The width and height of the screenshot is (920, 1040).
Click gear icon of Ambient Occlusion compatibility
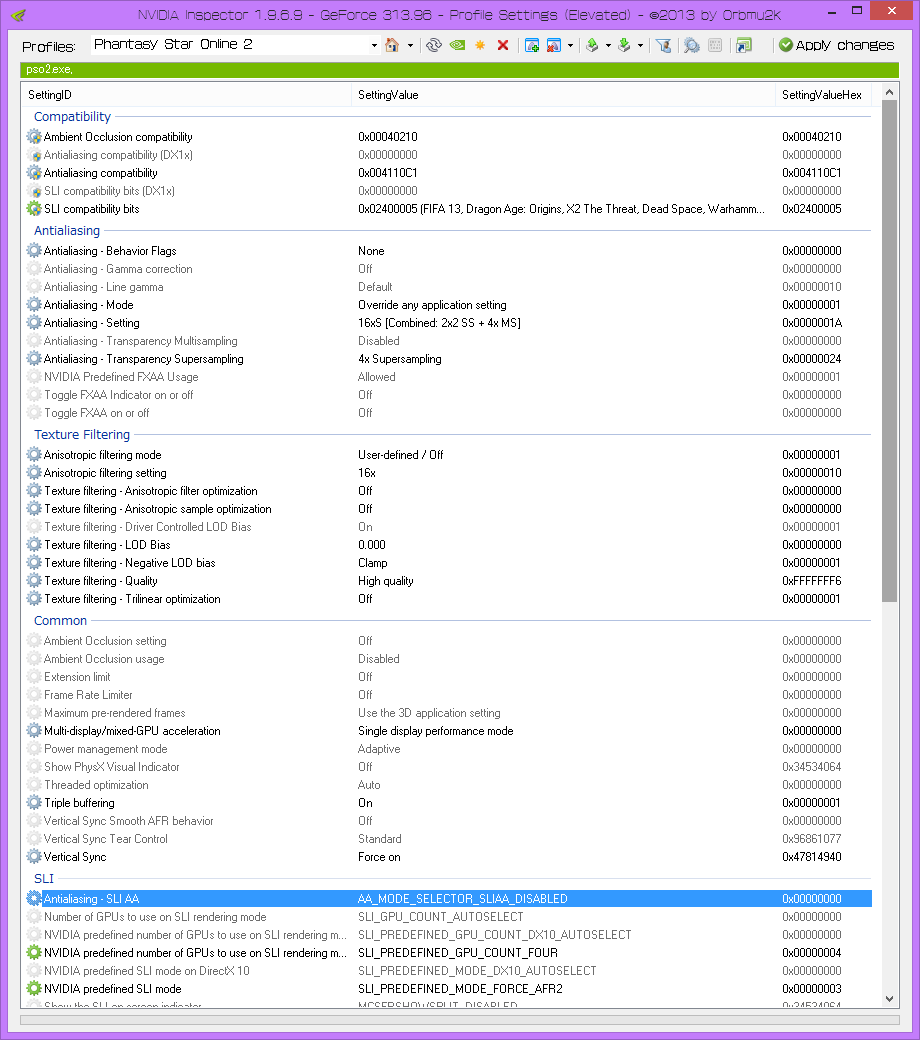tap(34, 137)
